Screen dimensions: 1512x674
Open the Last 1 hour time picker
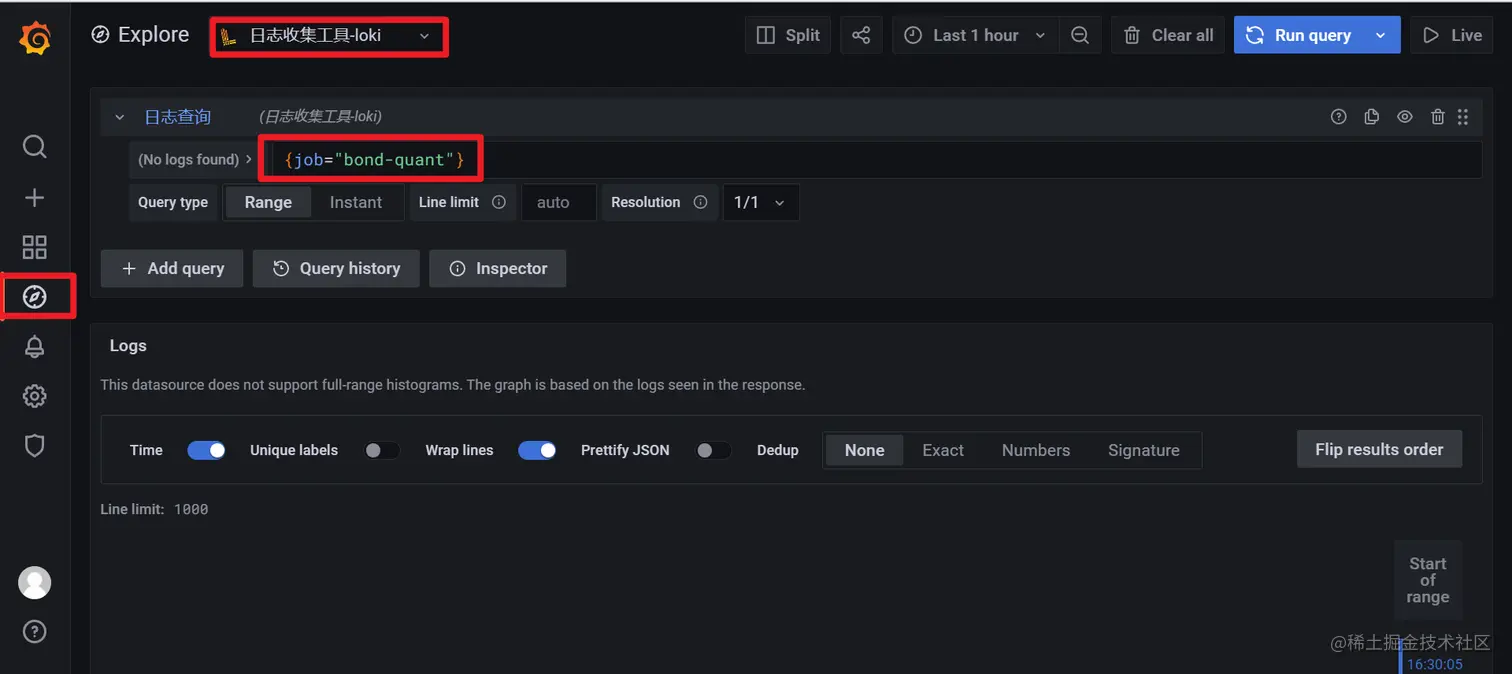tap(974, 35)
